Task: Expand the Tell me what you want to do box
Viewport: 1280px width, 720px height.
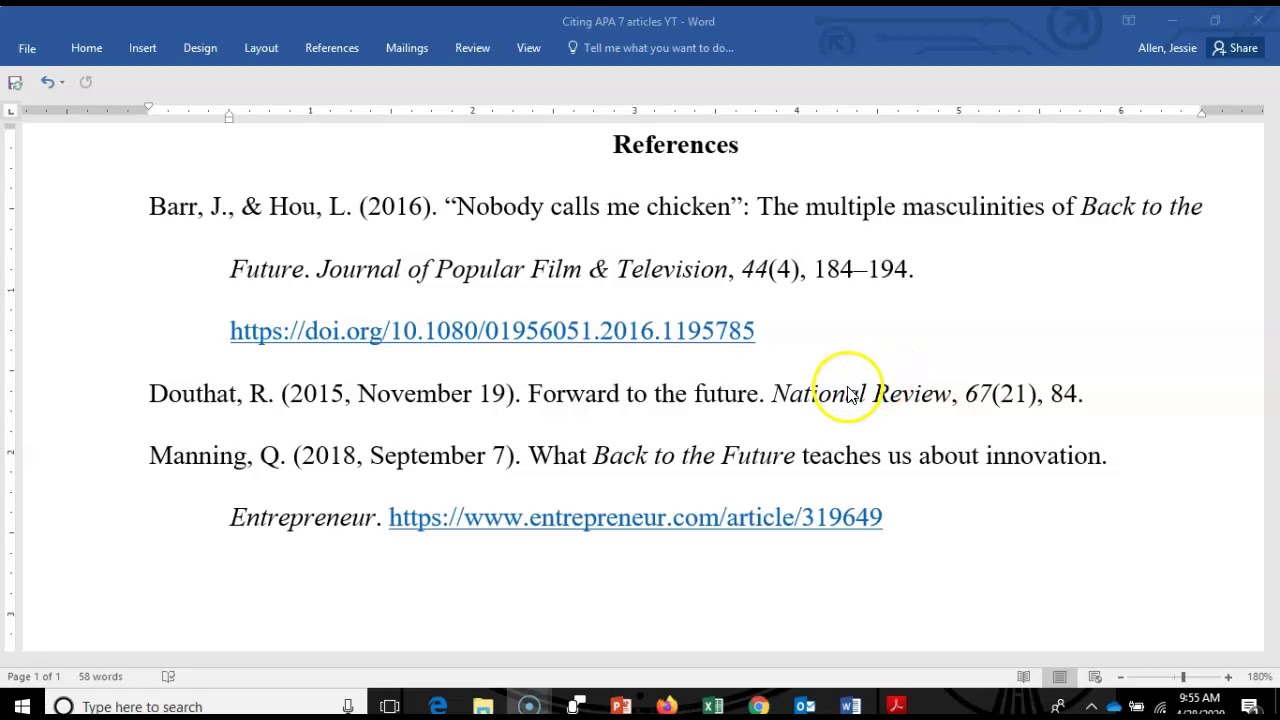Action: point(658,47)
